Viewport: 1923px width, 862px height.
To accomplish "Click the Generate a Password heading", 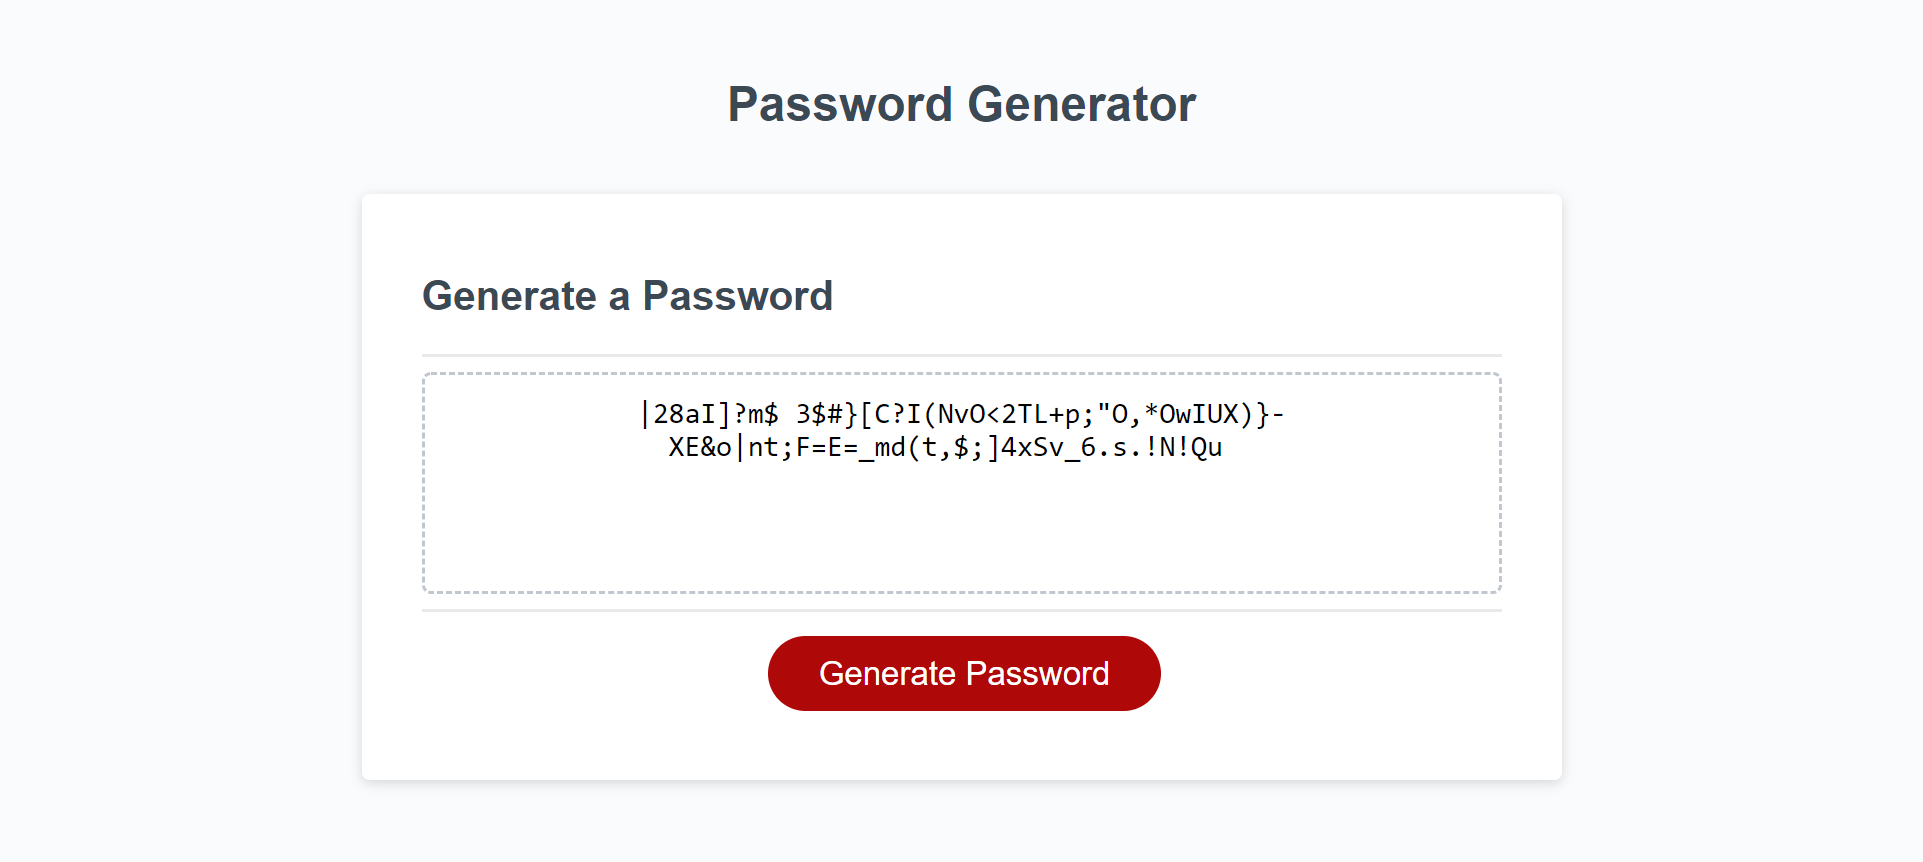I will [x=628, y=296].
